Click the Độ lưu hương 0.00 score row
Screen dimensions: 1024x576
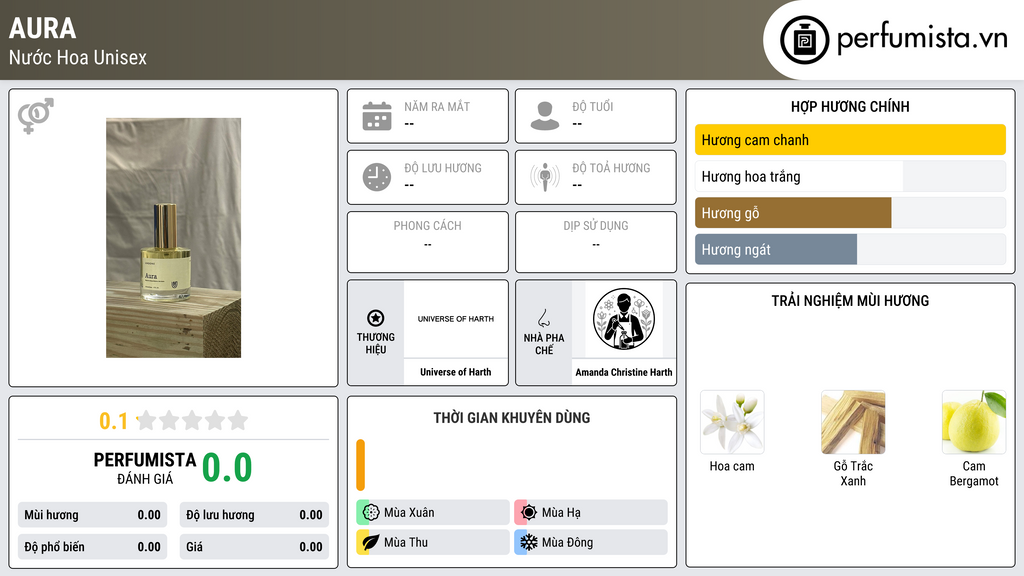254,515
